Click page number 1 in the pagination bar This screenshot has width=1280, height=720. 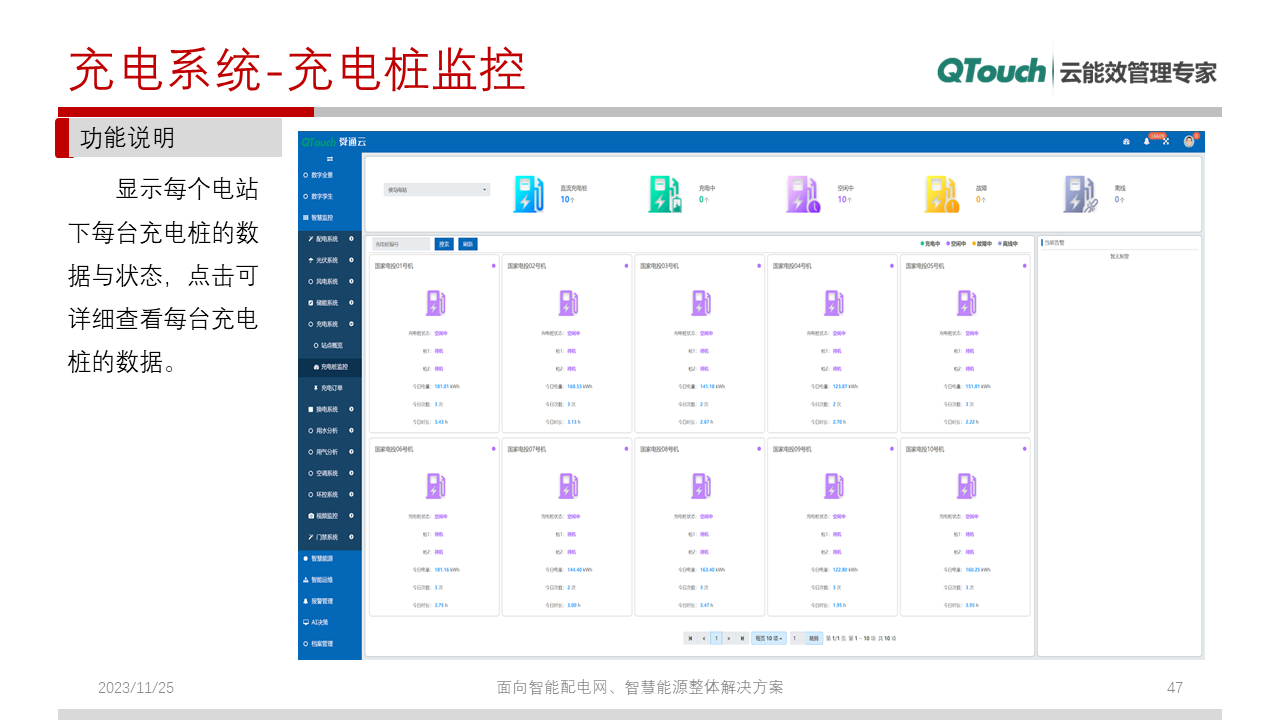pyautogui.click(x=716, y=638)
